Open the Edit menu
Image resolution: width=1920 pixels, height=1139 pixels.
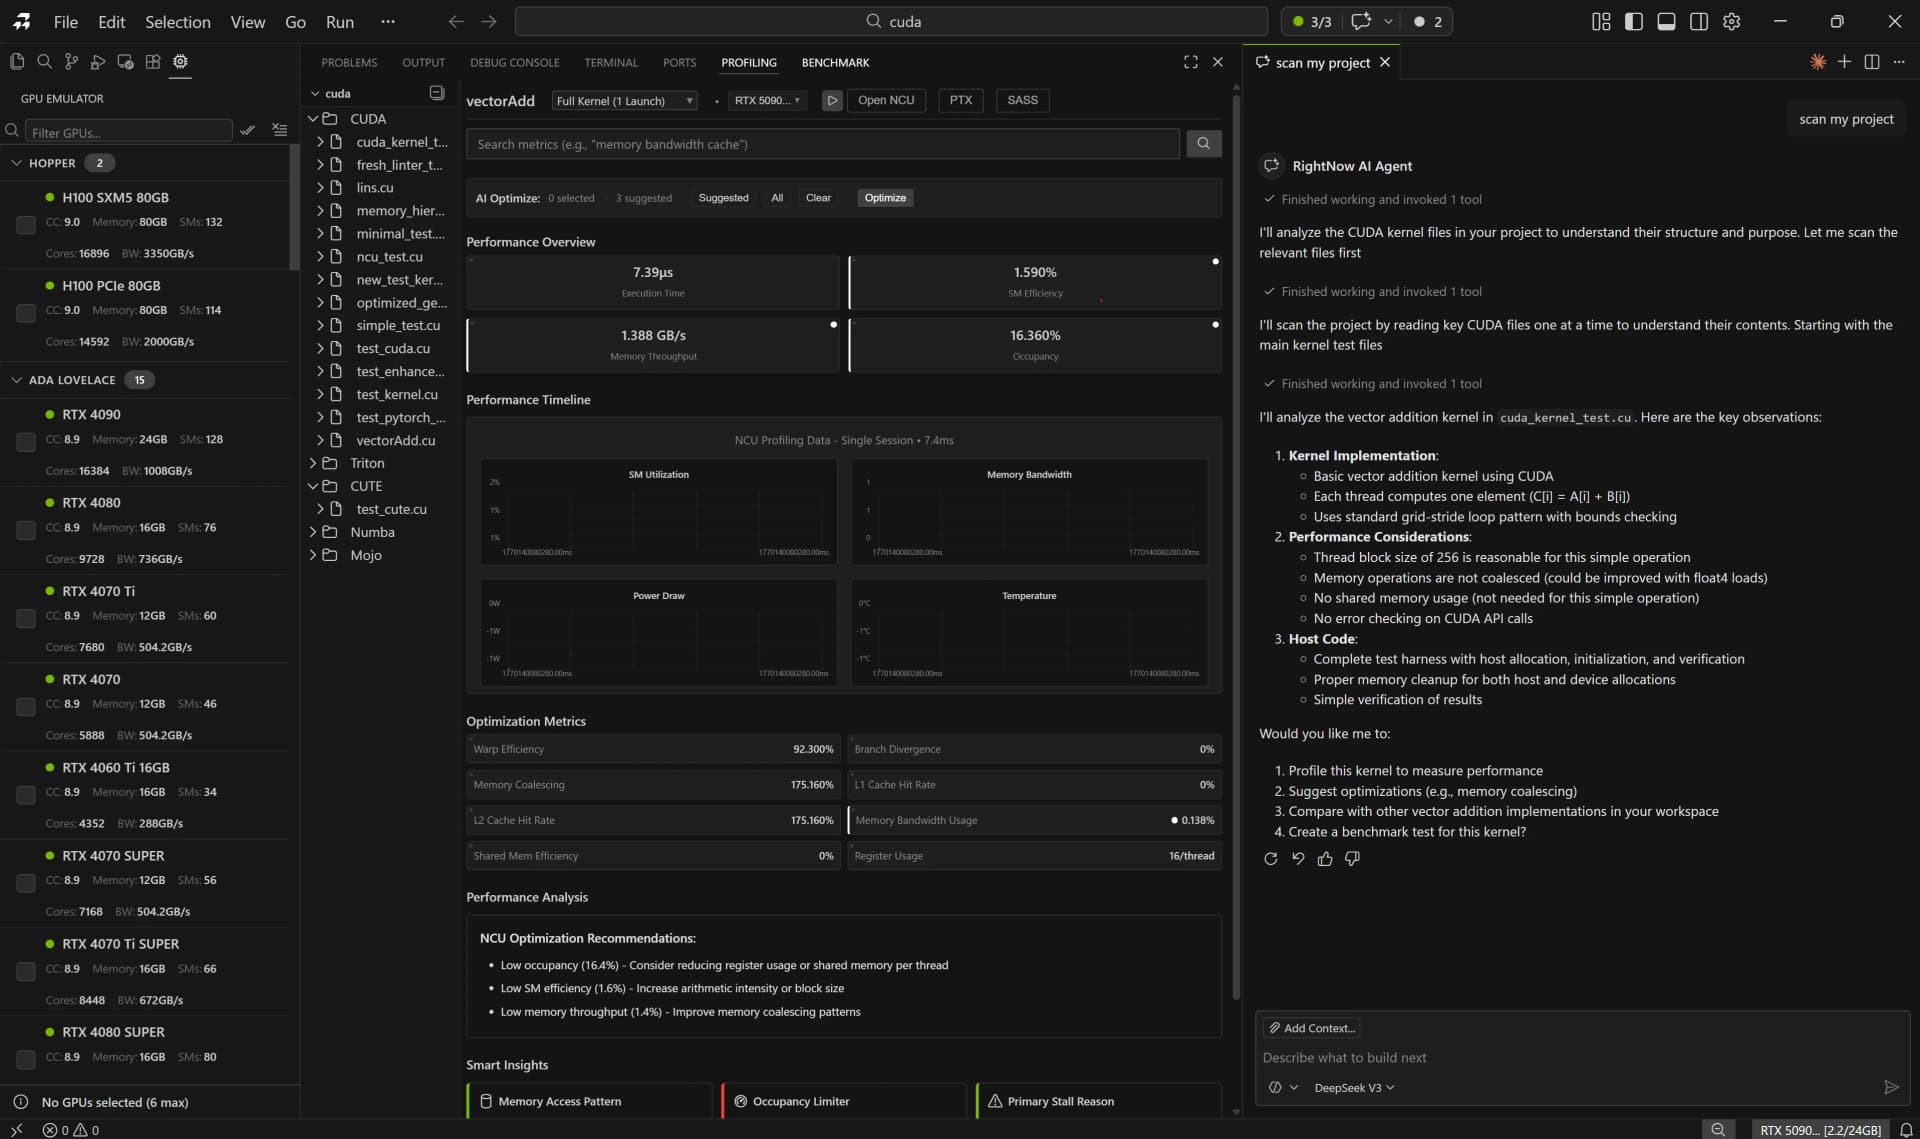tap(110, 21)
